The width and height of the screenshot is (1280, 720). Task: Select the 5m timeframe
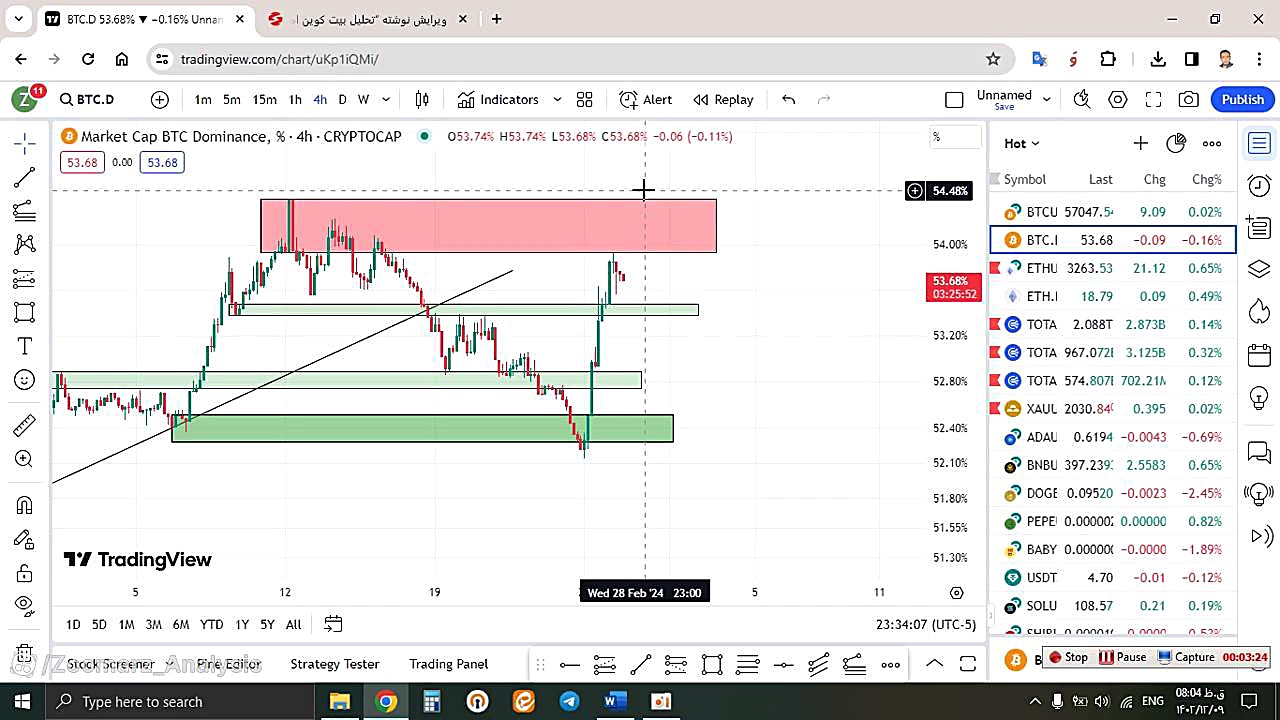[x=231, y=99]
